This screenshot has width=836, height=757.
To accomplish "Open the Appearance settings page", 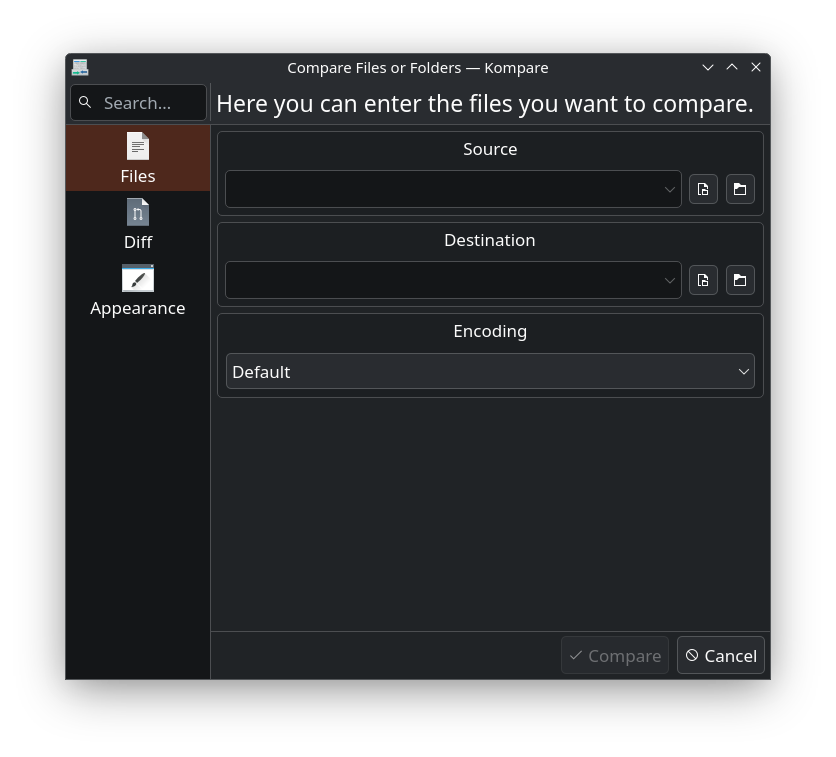I will 137,290.
